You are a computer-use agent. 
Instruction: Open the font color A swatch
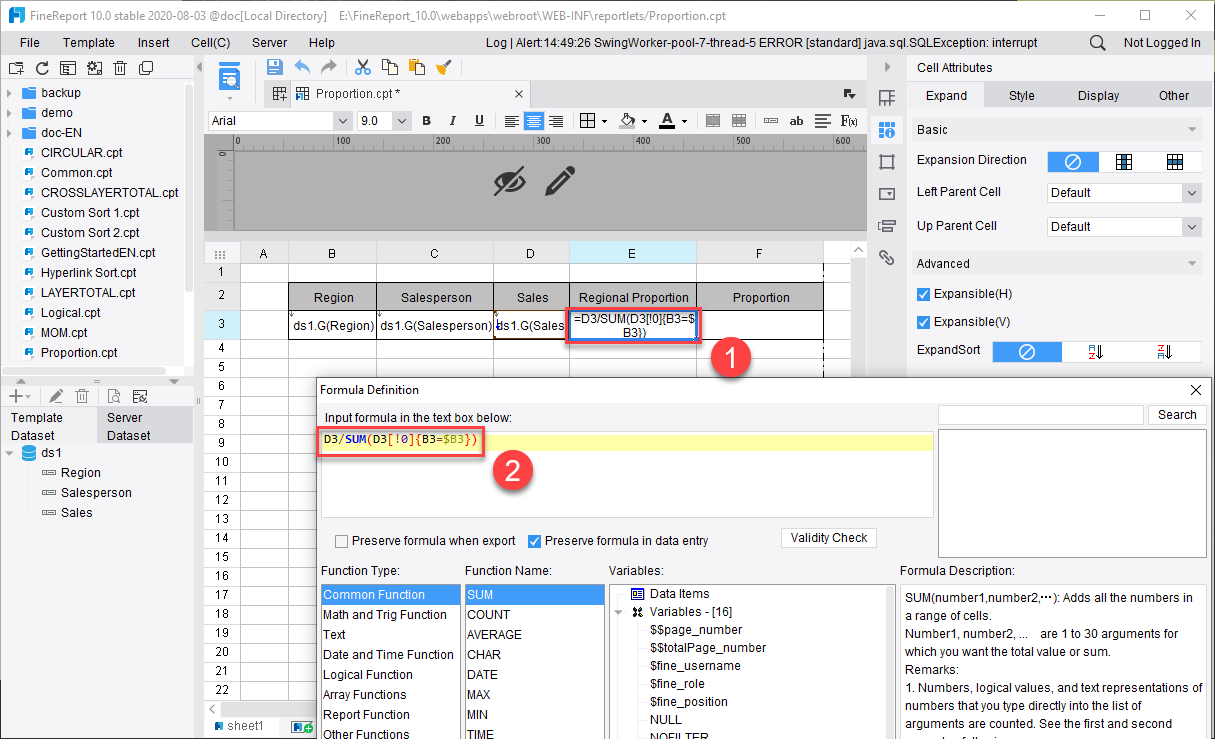tap(667, 121)
